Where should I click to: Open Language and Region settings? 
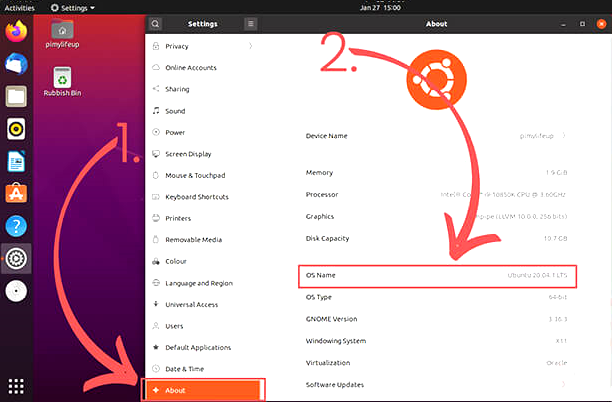click(x=202, y=283)
